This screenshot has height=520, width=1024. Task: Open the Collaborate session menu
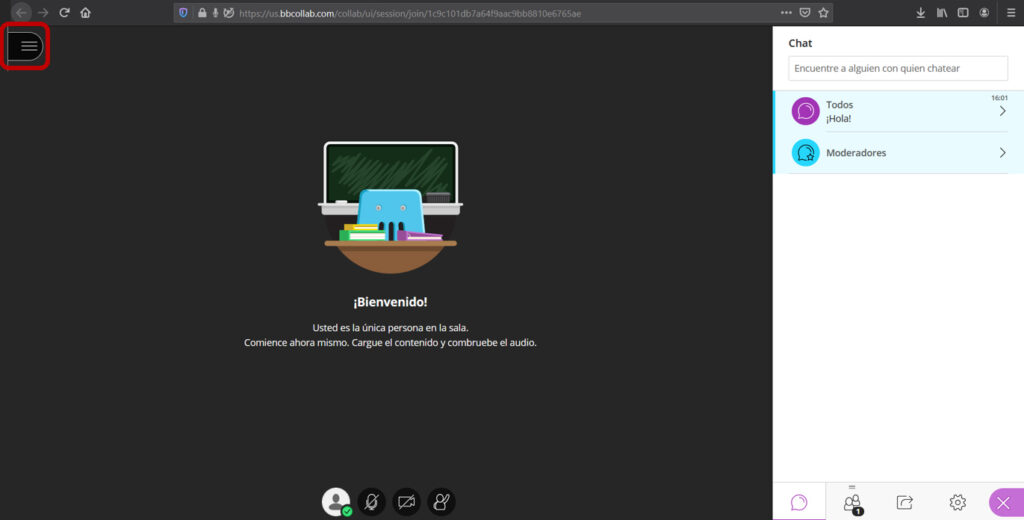[28, 46]
